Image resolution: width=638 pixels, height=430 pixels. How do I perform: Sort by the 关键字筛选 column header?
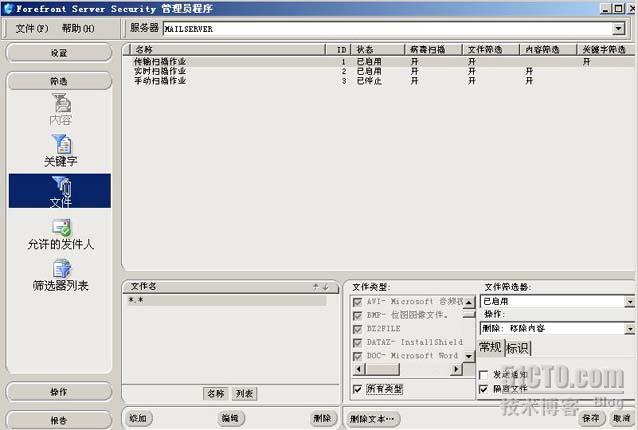coord(605,50)
